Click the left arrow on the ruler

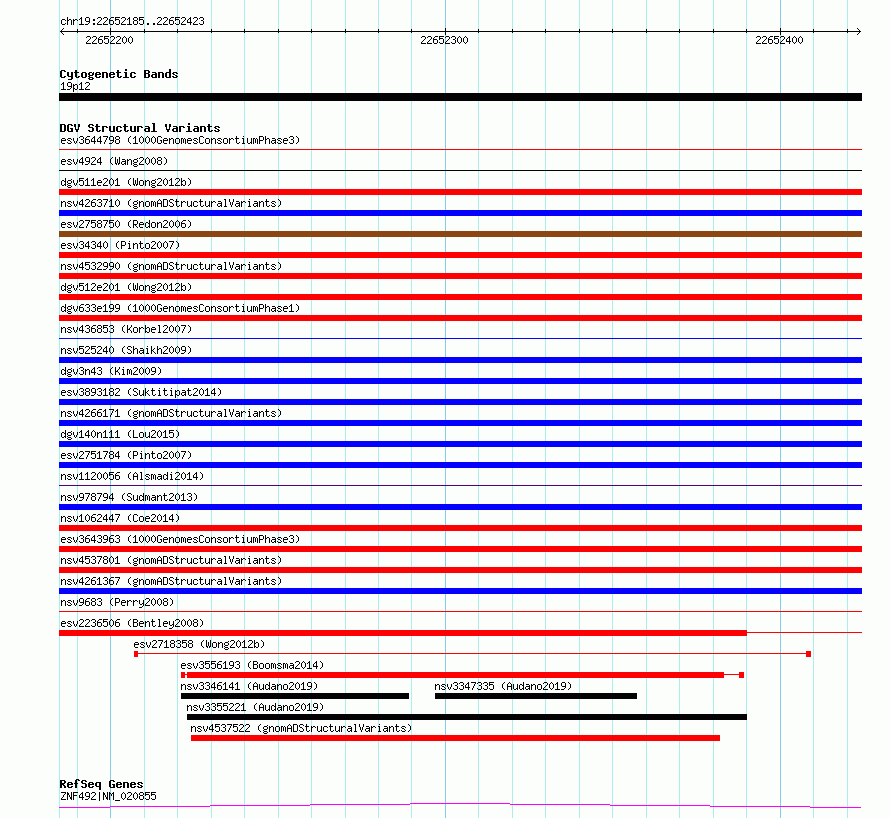62,32
